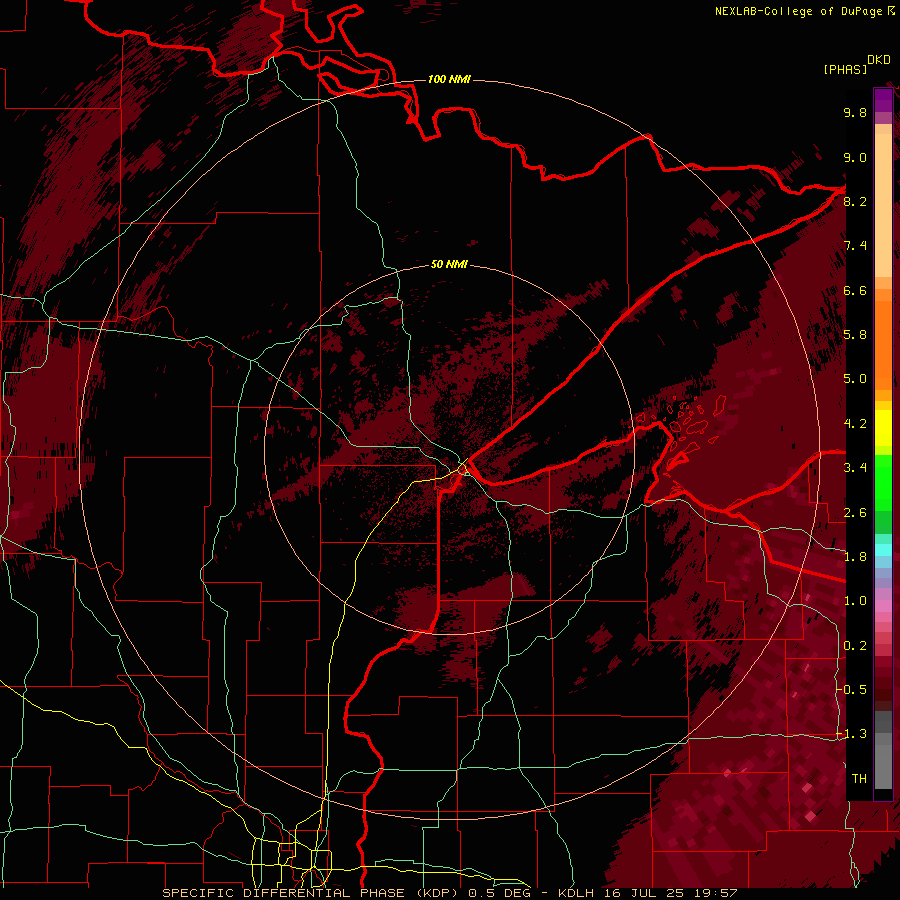Click the 7.4 value on the color scale
This screenshot has height=900, width=900.
pyautogui.click(x=855, y=246)
